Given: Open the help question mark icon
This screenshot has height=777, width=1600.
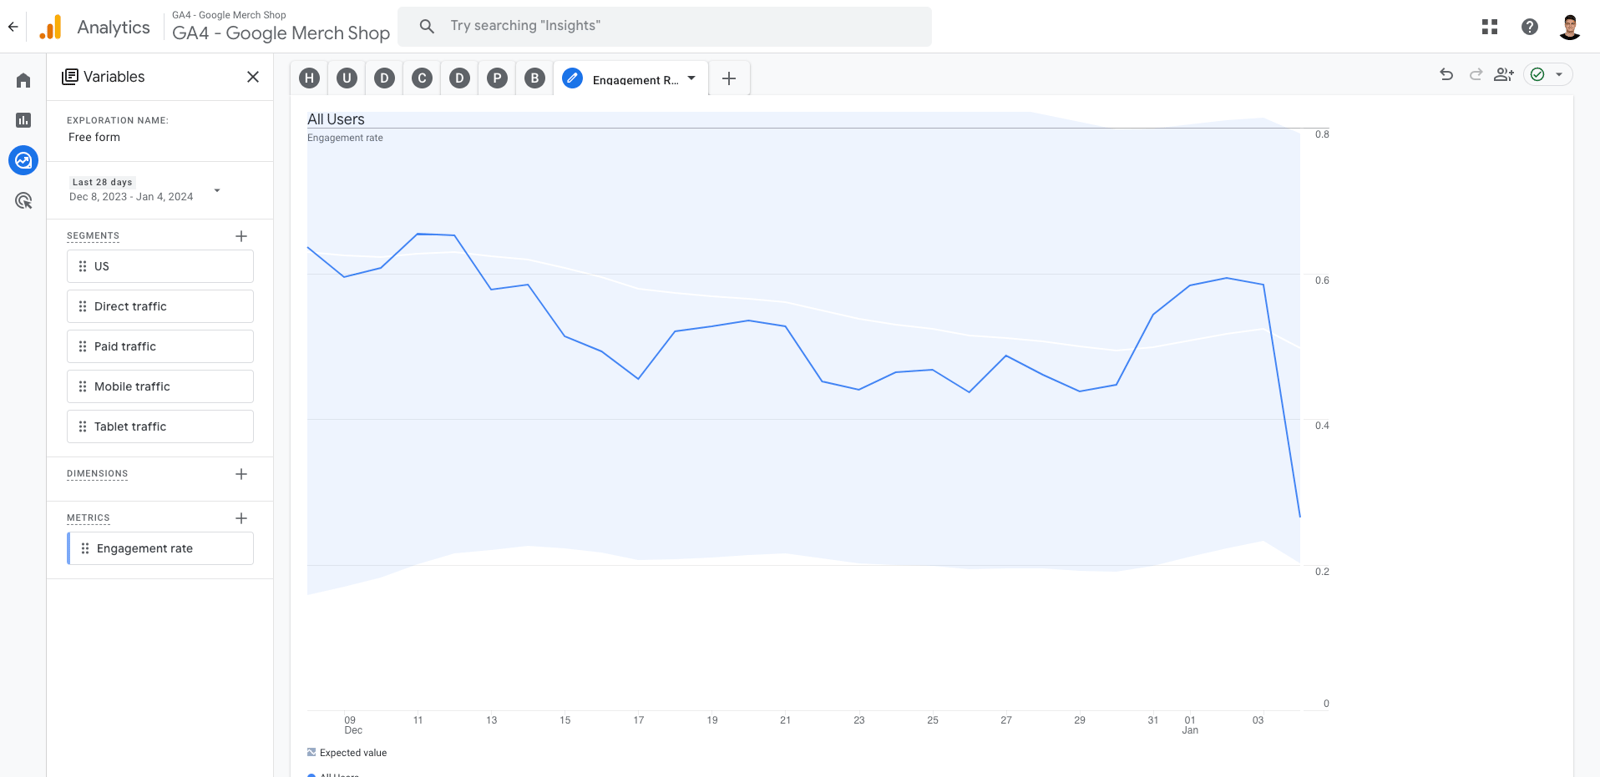Looking at the screenshot, I should pos(1530,27).
